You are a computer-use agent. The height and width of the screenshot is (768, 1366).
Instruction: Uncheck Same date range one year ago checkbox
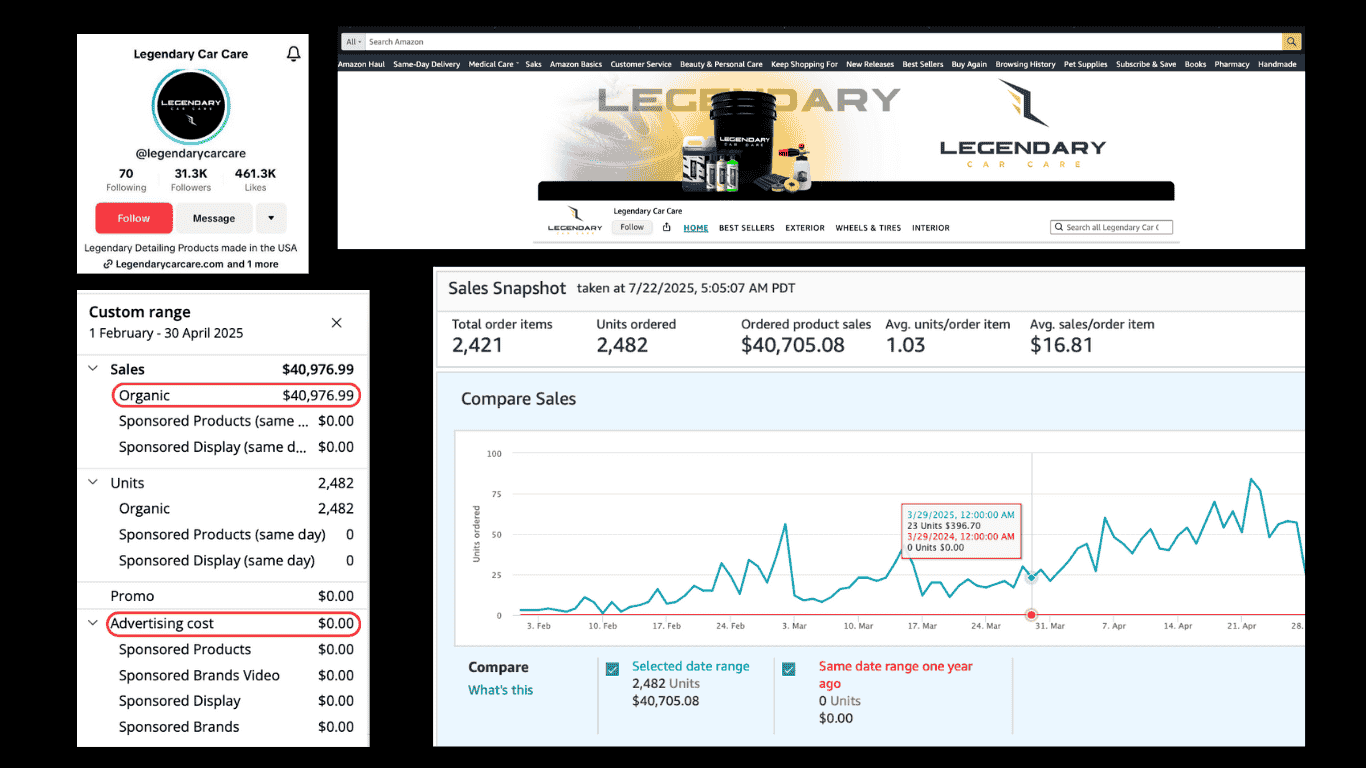coord(789,669)
